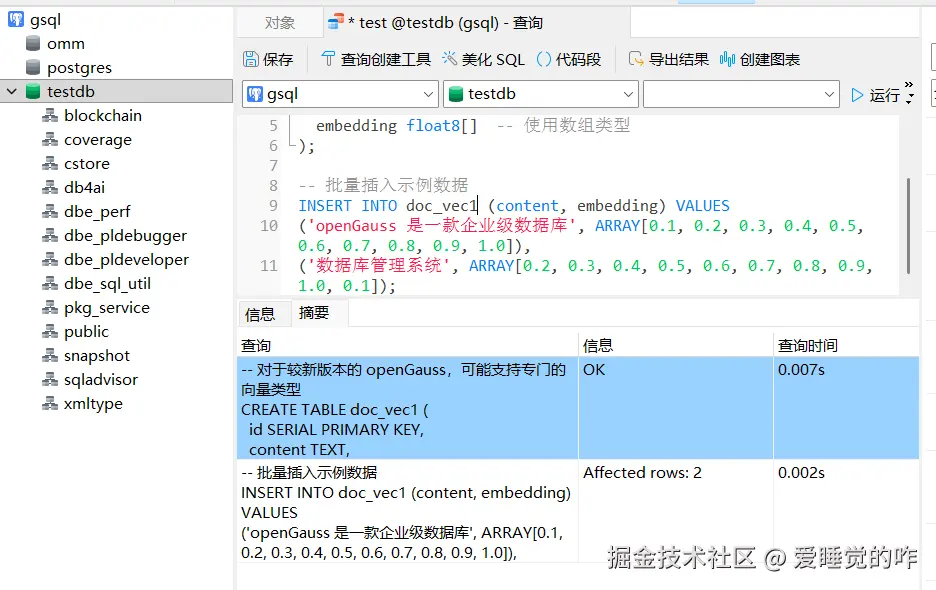
Task: Switch to the 对象 tab
Action: point(280,23)
